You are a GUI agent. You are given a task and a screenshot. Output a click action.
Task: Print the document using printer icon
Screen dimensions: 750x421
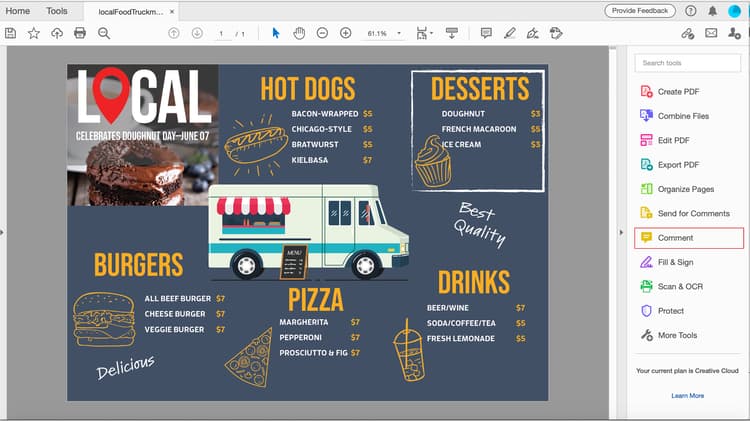(80, 33)
